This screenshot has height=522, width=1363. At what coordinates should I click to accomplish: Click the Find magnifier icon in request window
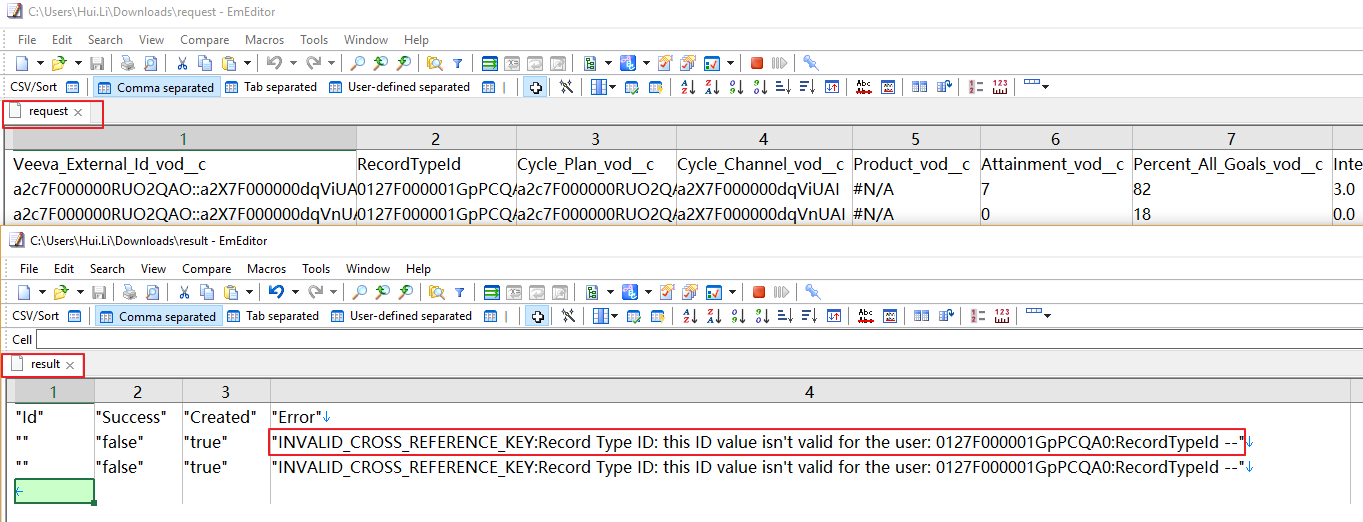[x=357, y=63]
